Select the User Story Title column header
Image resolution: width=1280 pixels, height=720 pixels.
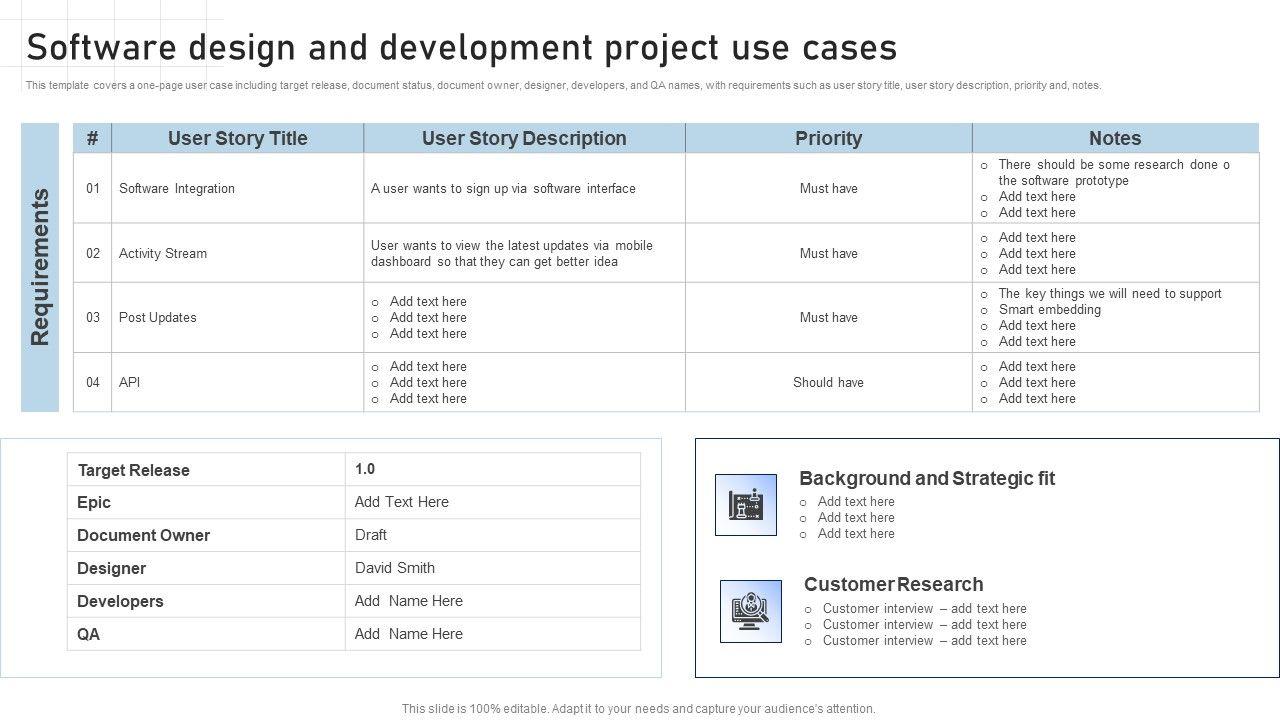tap(237, 138)
